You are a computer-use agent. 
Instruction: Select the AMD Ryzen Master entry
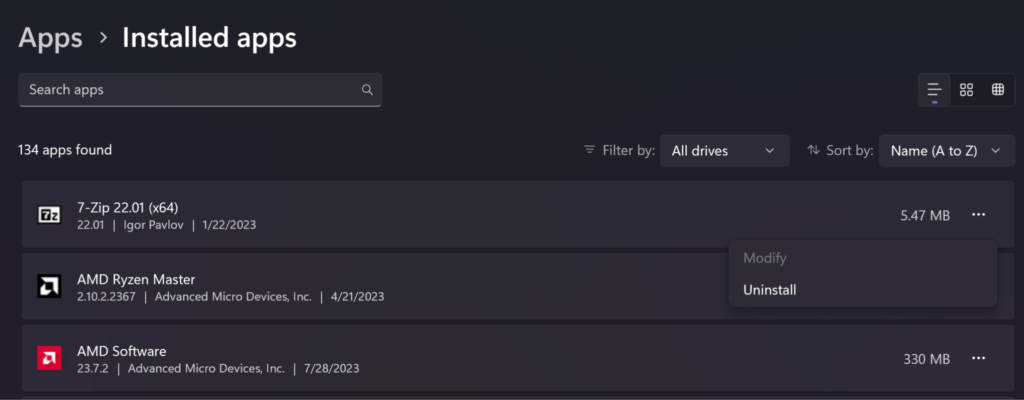pos(300,287)
